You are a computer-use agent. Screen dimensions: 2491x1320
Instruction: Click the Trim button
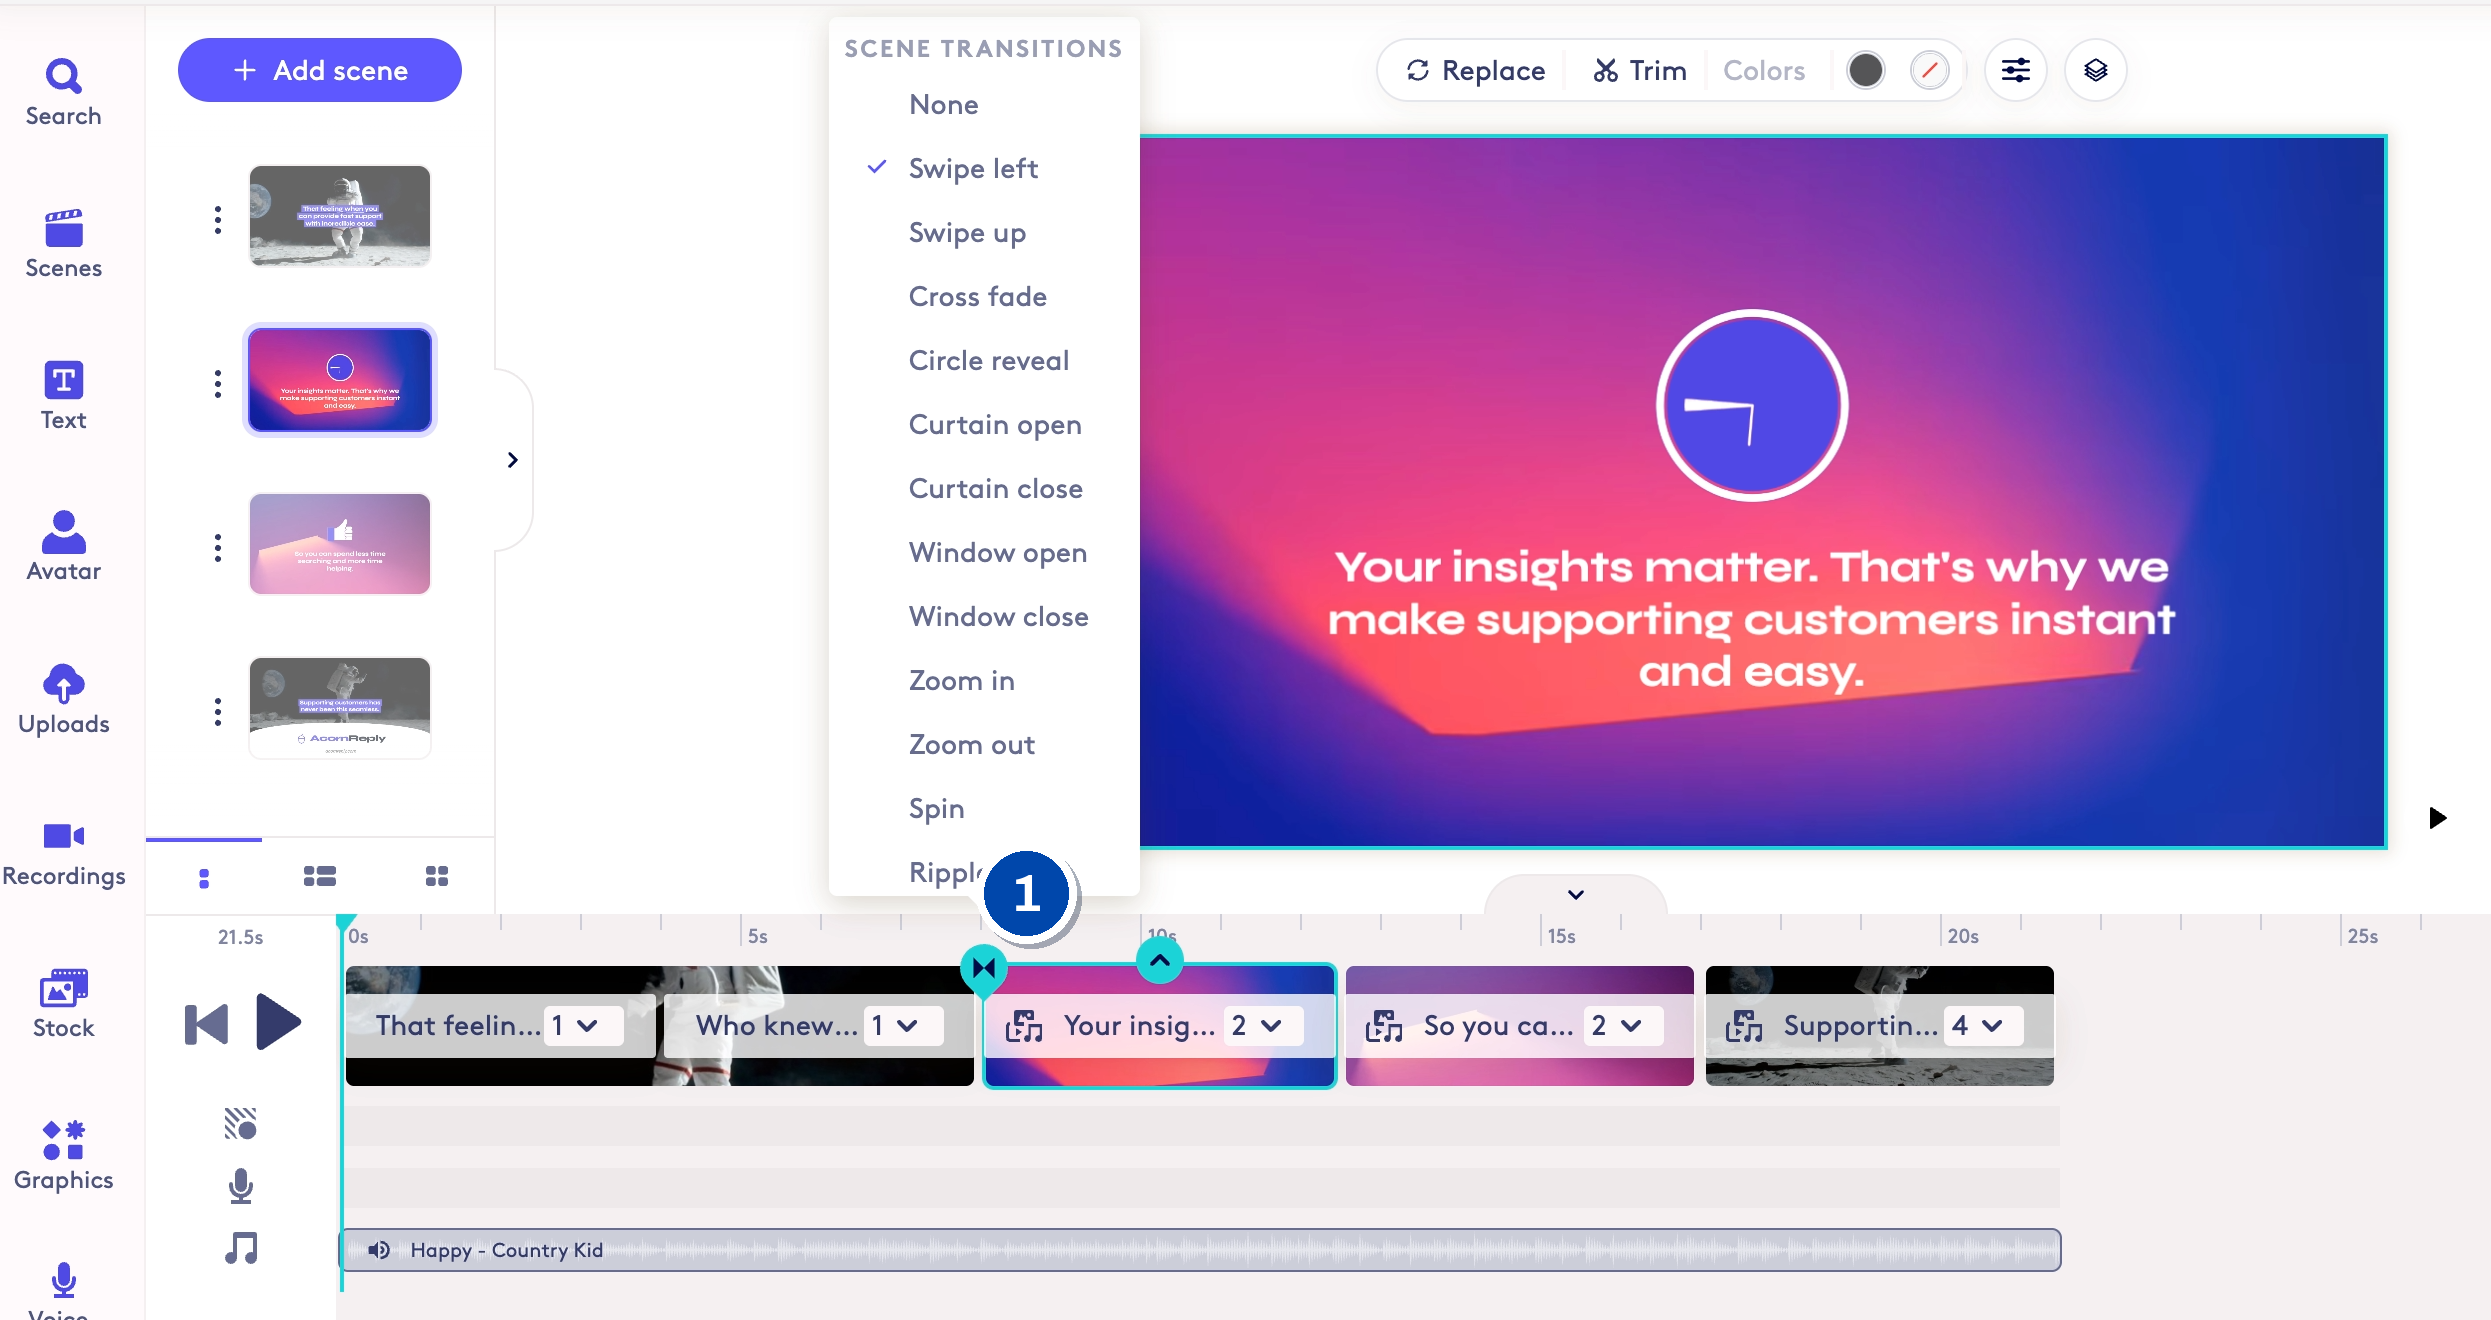pyautogui.click(x=1640, y=70)
